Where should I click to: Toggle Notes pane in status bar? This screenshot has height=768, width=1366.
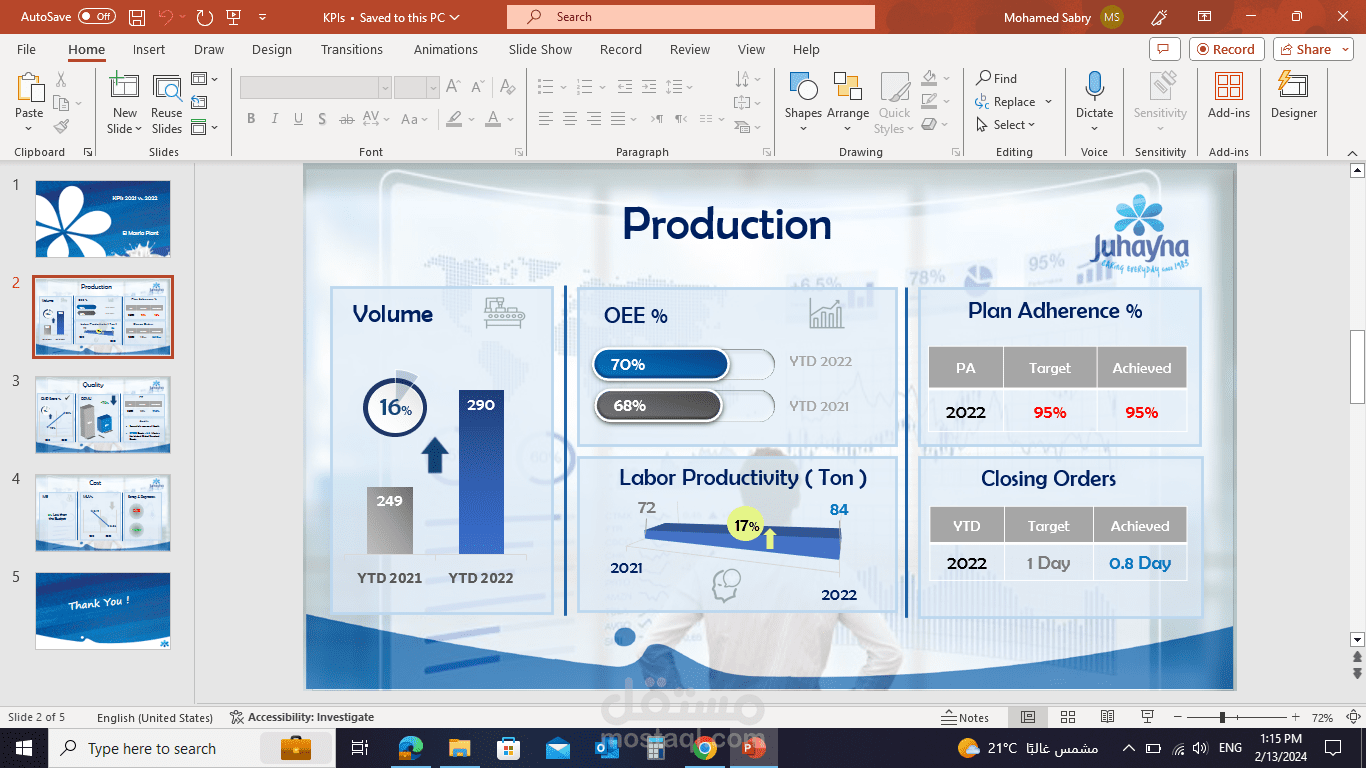pos(965,717)
